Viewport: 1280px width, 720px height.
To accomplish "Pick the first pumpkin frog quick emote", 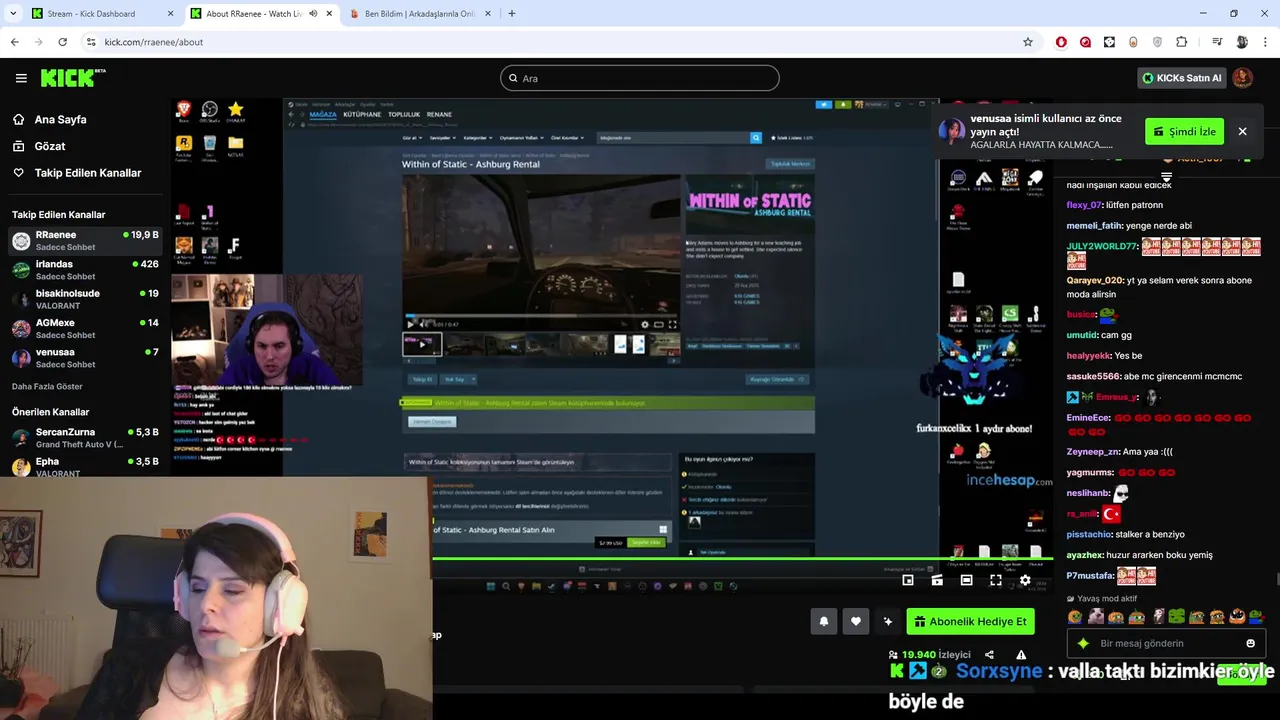I will 1075,617.
